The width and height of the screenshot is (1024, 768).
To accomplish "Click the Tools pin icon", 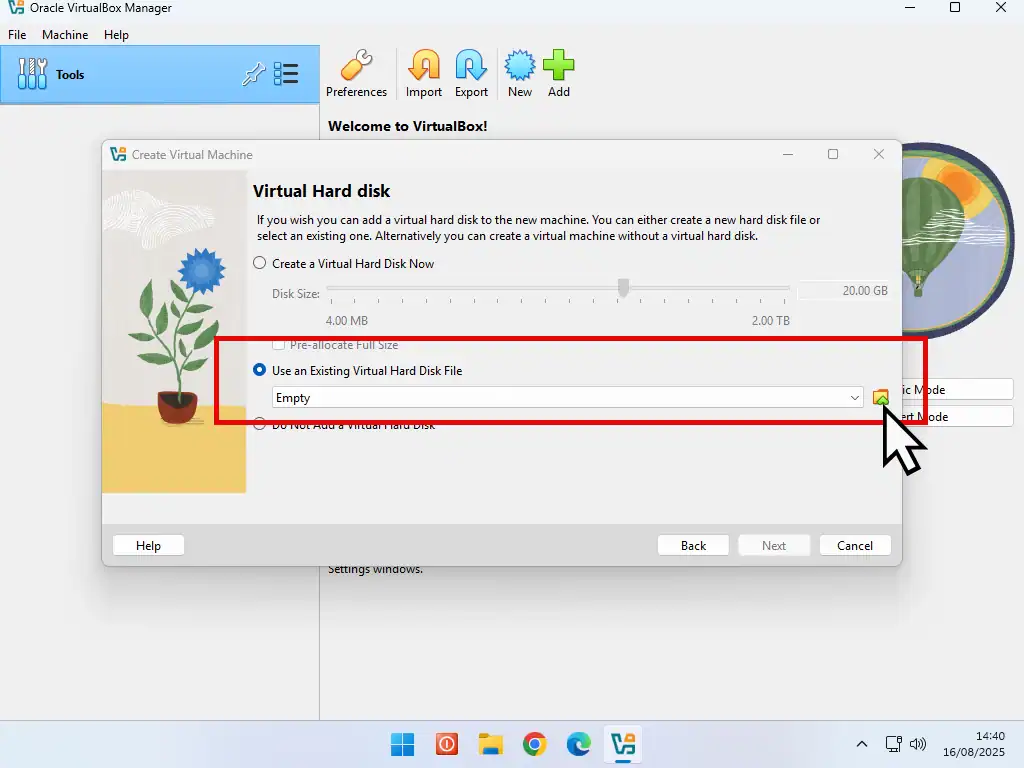I will [x=254, y=74].
